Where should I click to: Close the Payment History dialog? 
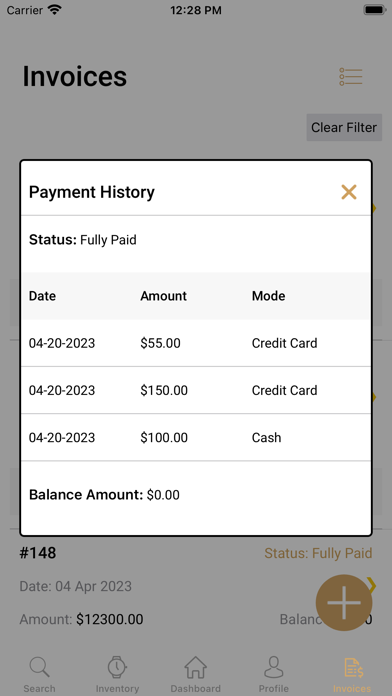pyautogui.click(x=348, y=192)
